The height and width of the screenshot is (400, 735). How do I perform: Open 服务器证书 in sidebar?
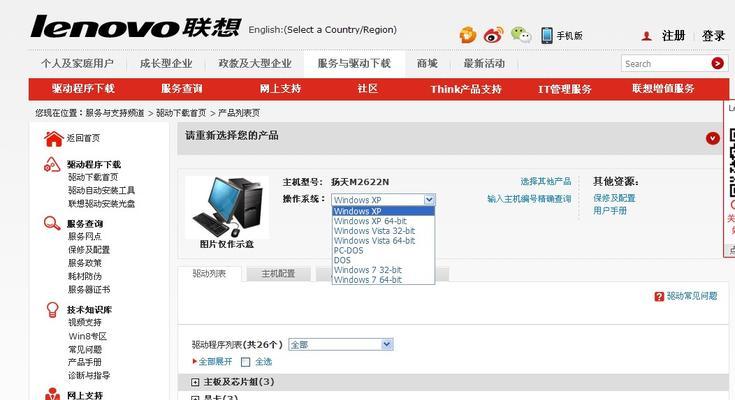pos(89,289)
